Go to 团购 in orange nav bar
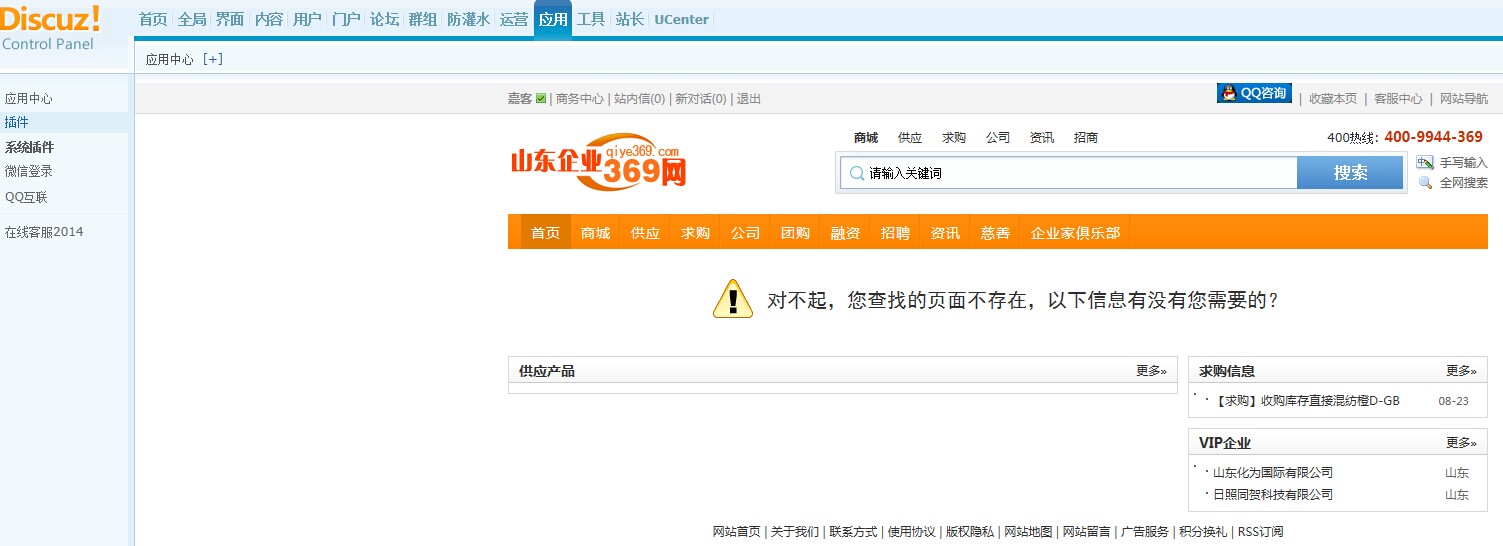 point(795,232)
